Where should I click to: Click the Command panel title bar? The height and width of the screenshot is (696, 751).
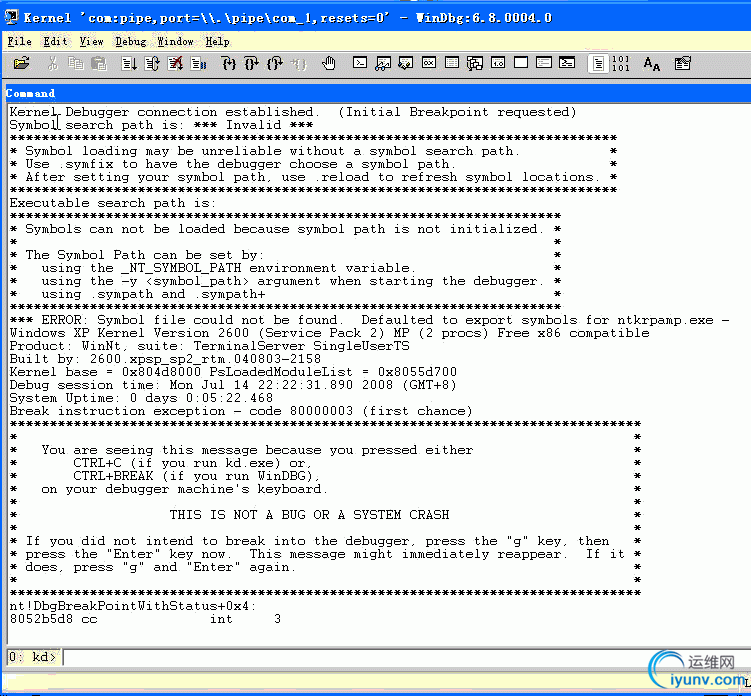point(377,93)
